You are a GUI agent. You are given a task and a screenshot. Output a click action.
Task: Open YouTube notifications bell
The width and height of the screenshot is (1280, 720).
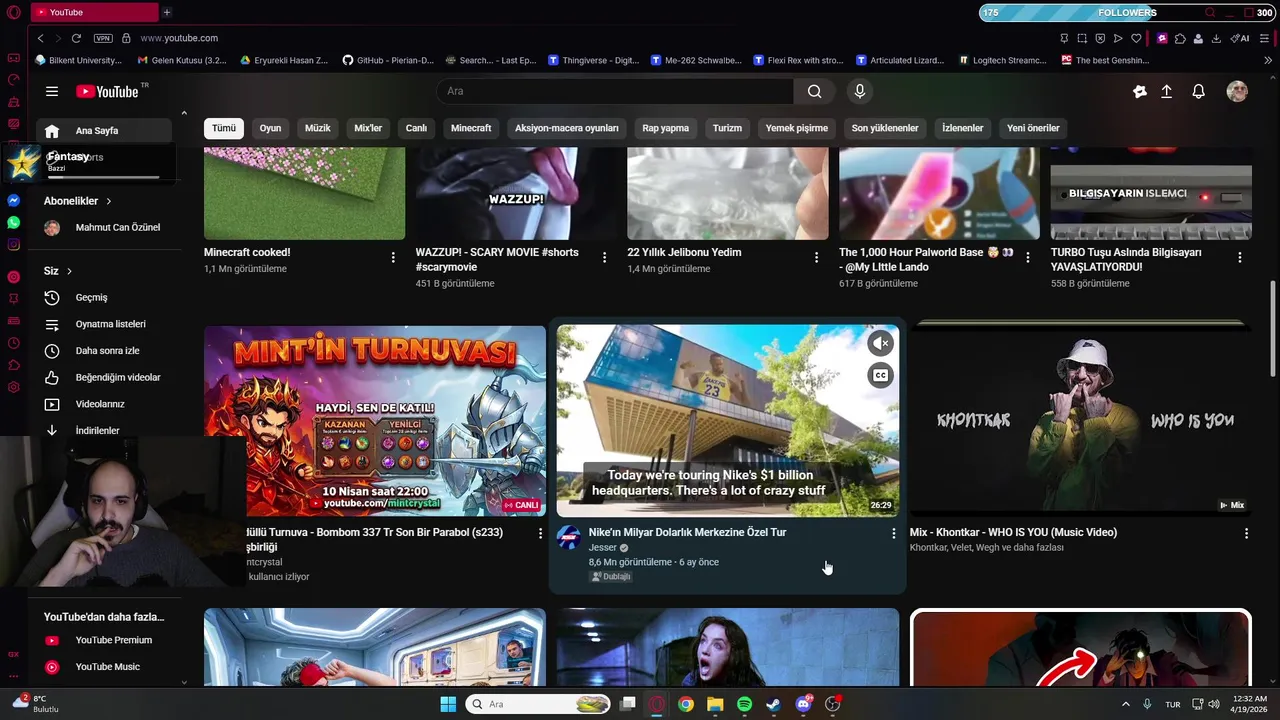point(1198,91)
